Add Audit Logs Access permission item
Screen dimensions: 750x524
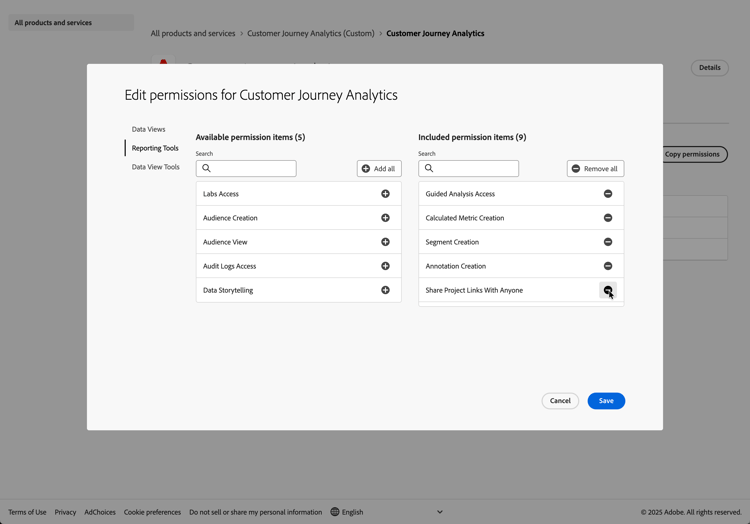click(385, 266)
